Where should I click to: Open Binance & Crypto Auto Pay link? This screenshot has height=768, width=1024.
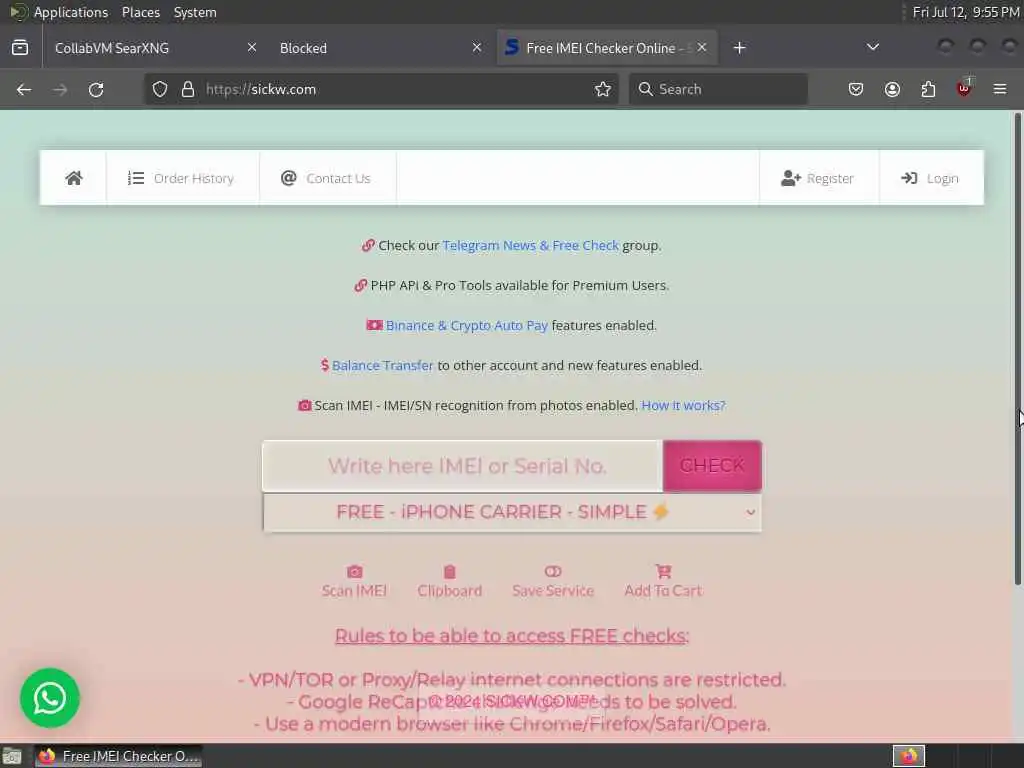(466, 325)
